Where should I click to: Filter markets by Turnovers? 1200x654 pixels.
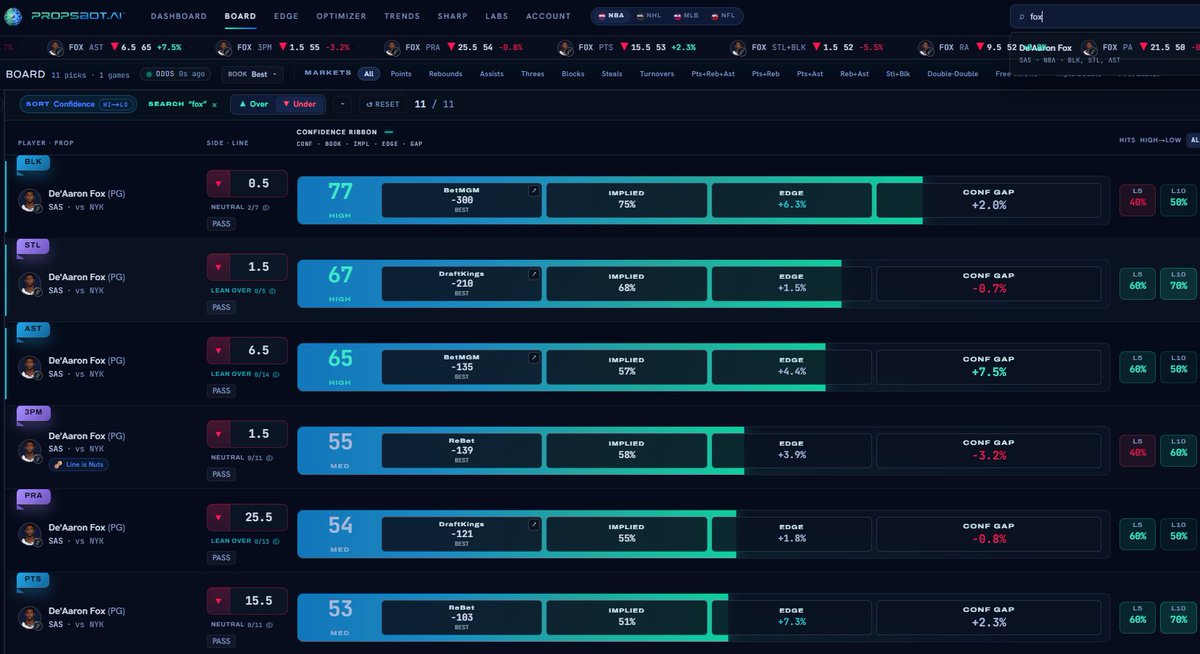point(657,74)
